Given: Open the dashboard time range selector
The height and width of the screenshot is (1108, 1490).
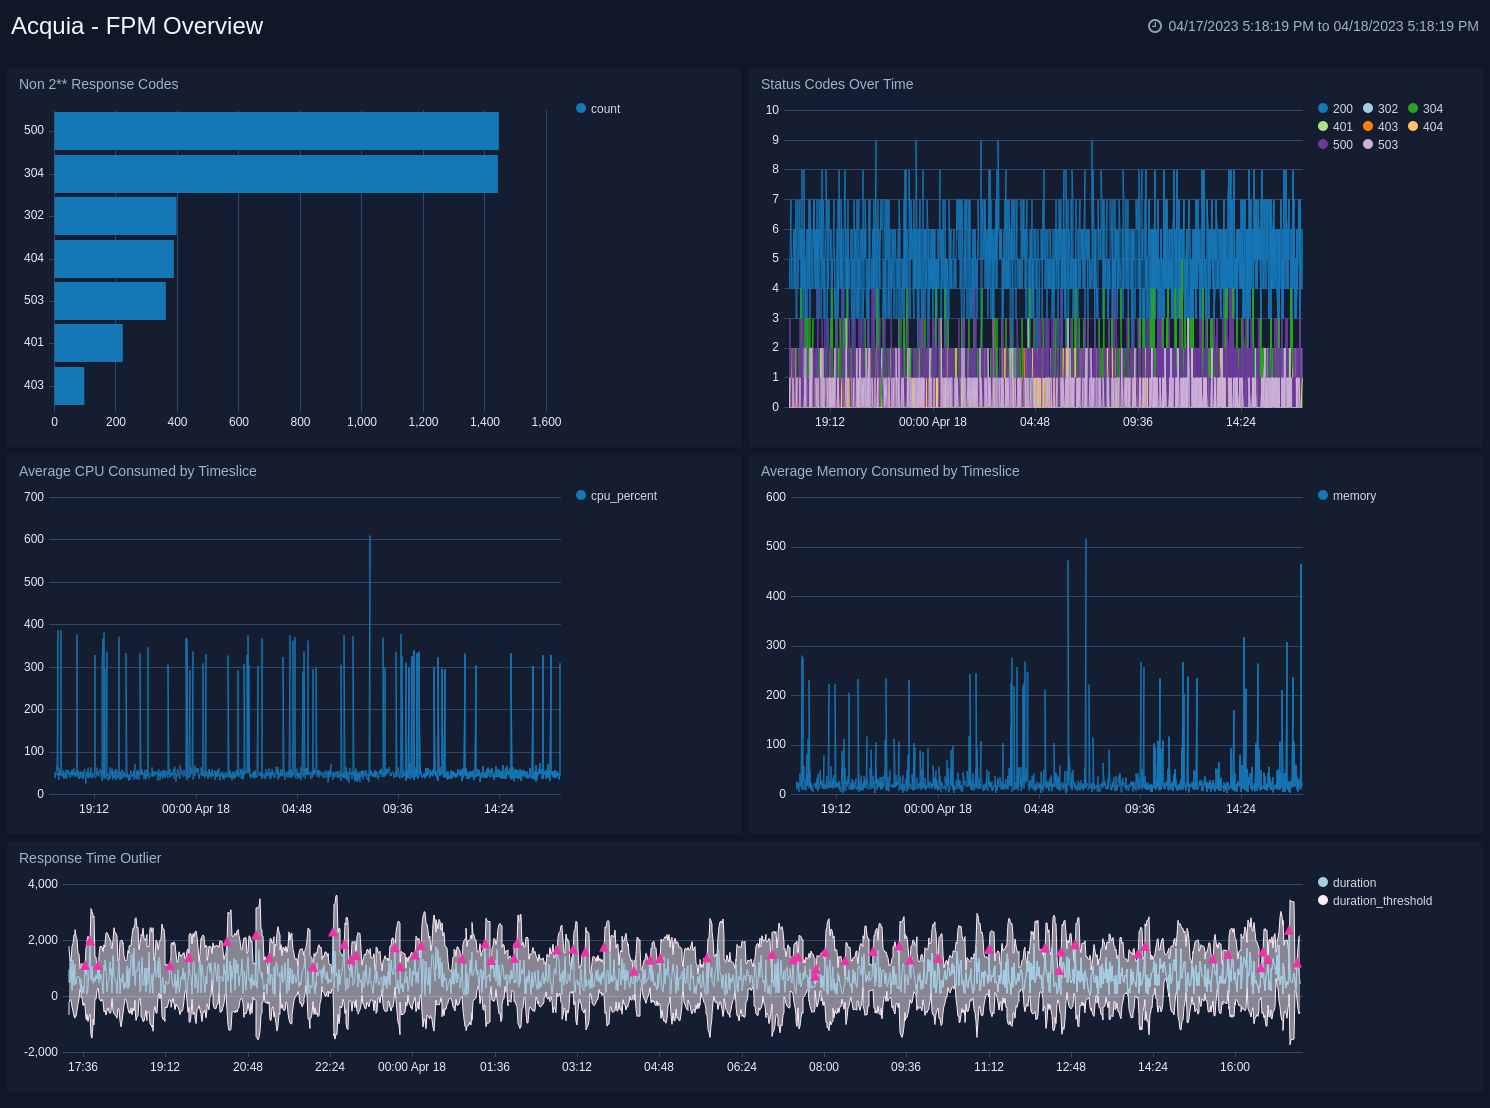Looking at the screenshot, I should (1322, 26).
